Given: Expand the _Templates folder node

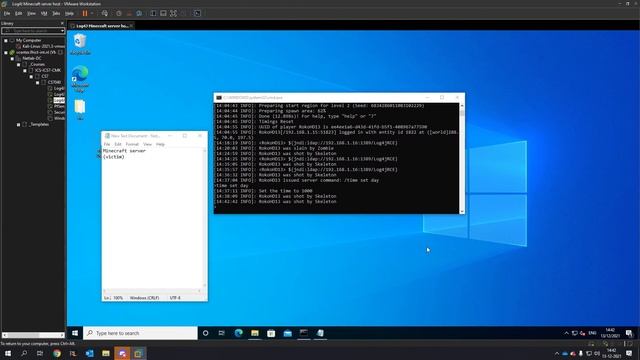Looking at the screenshot, I should pyautogui.click(x=19, y=124).
